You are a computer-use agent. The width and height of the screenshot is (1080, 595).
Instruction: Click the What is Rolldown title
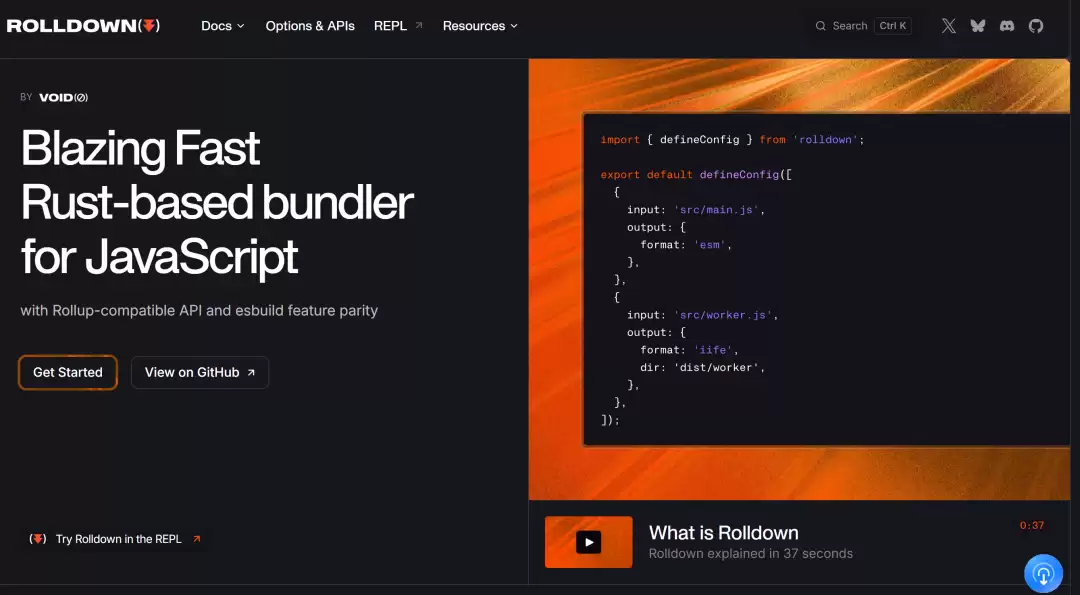tap(723, 533)
